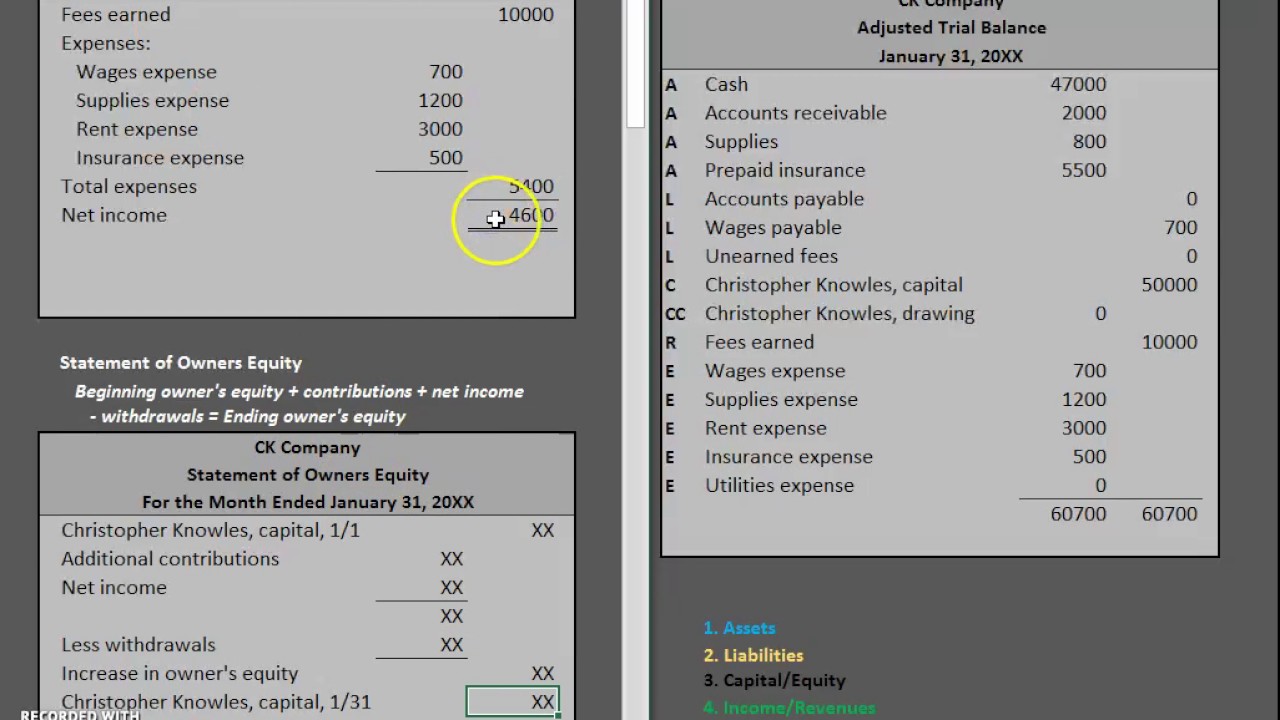
Task: Select Accounts payable label in trial balance
Action: pyautogui.click(x=784, y=199)
